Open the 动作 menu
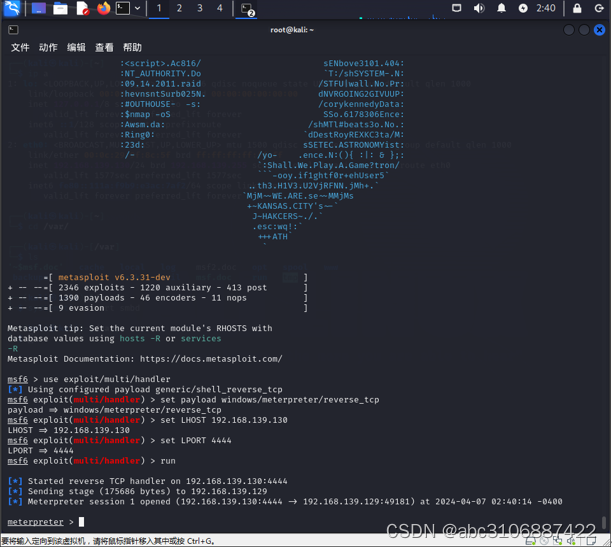612x548 pixels. 48,48
